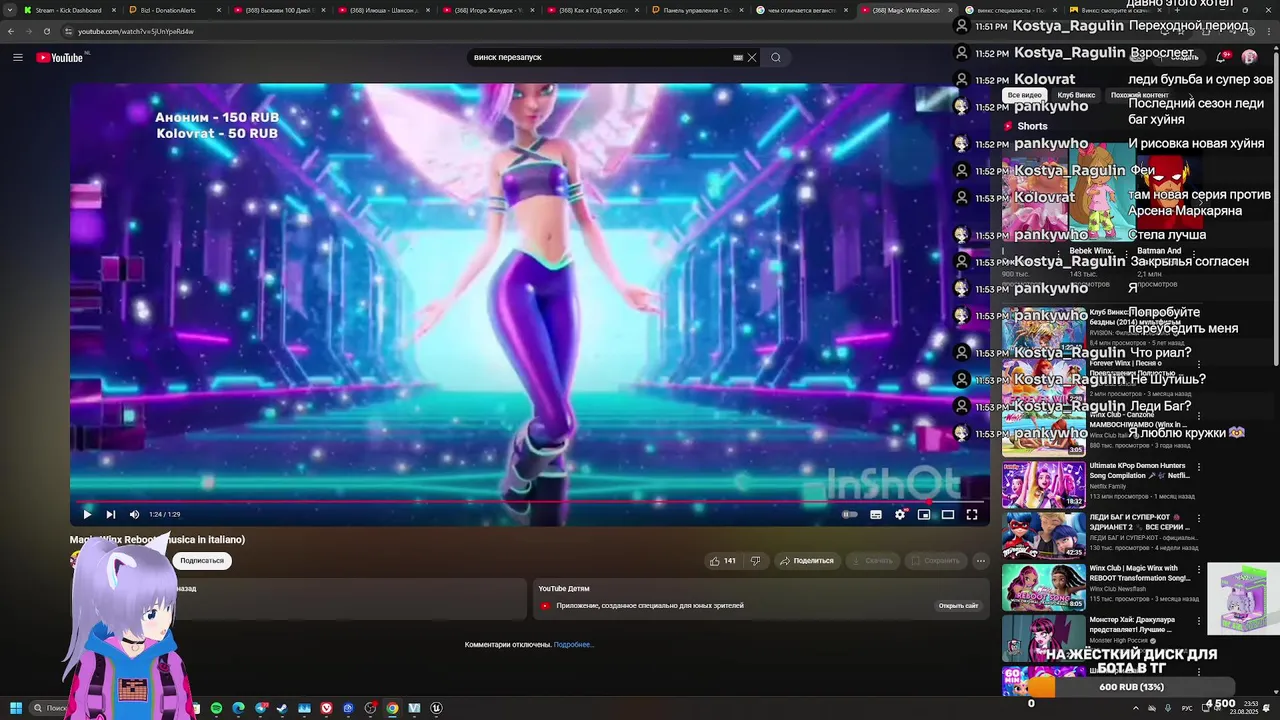Open player settings gear
The image size is (1280, 720).
tap(900, 514)
